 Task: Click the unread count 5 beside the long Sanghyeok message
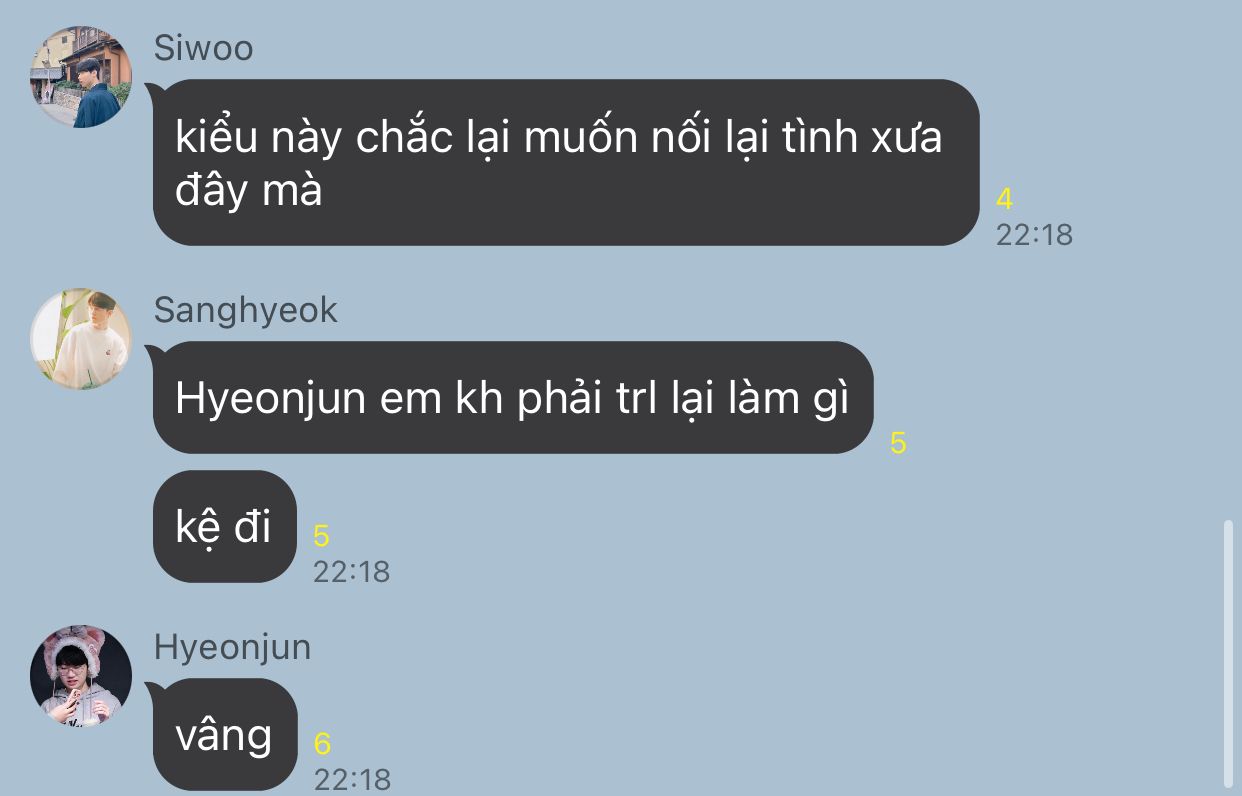[898, 443]
